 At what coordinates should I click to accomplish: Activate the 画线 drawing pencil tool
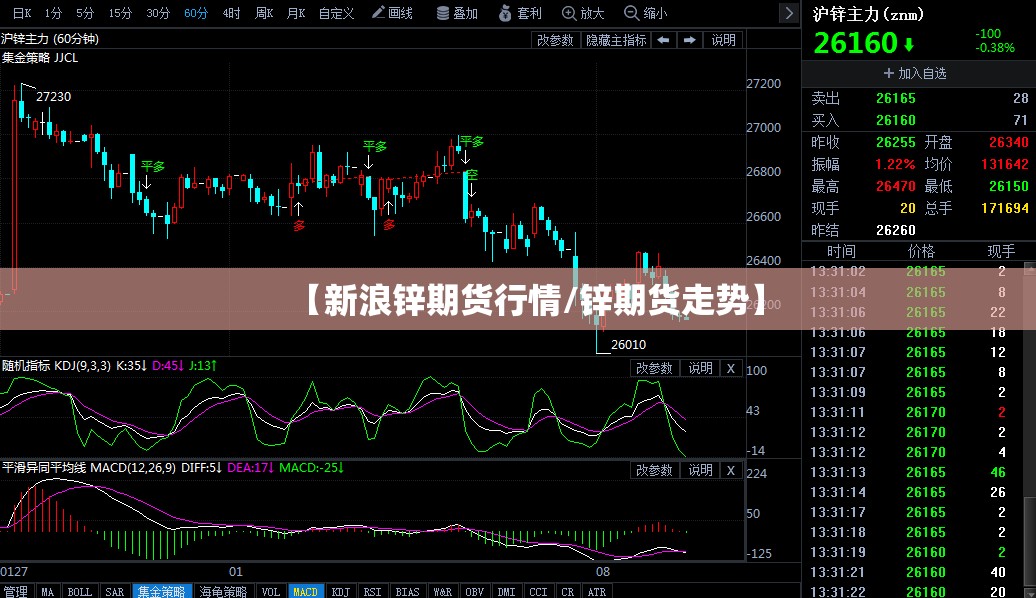click(x=392, y=13)
